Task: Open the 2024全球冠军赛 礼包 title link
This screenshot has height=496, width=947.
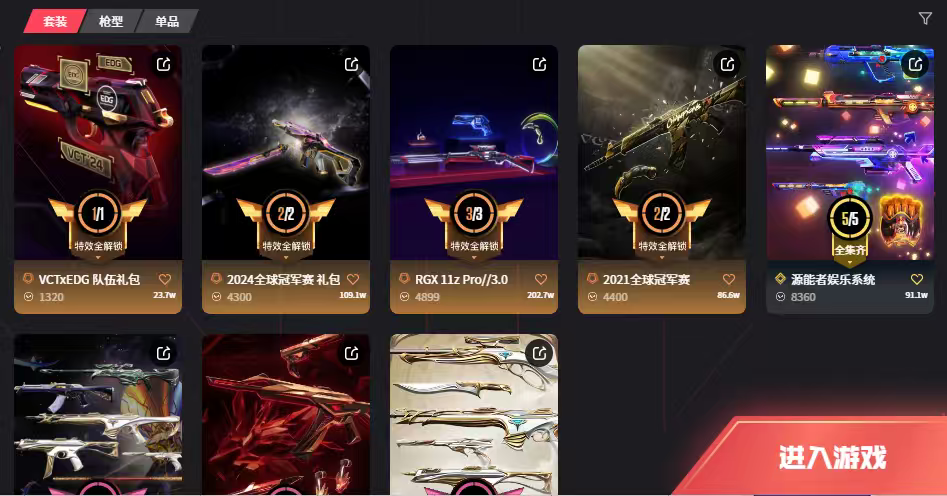Action: [x=283, y=279]
